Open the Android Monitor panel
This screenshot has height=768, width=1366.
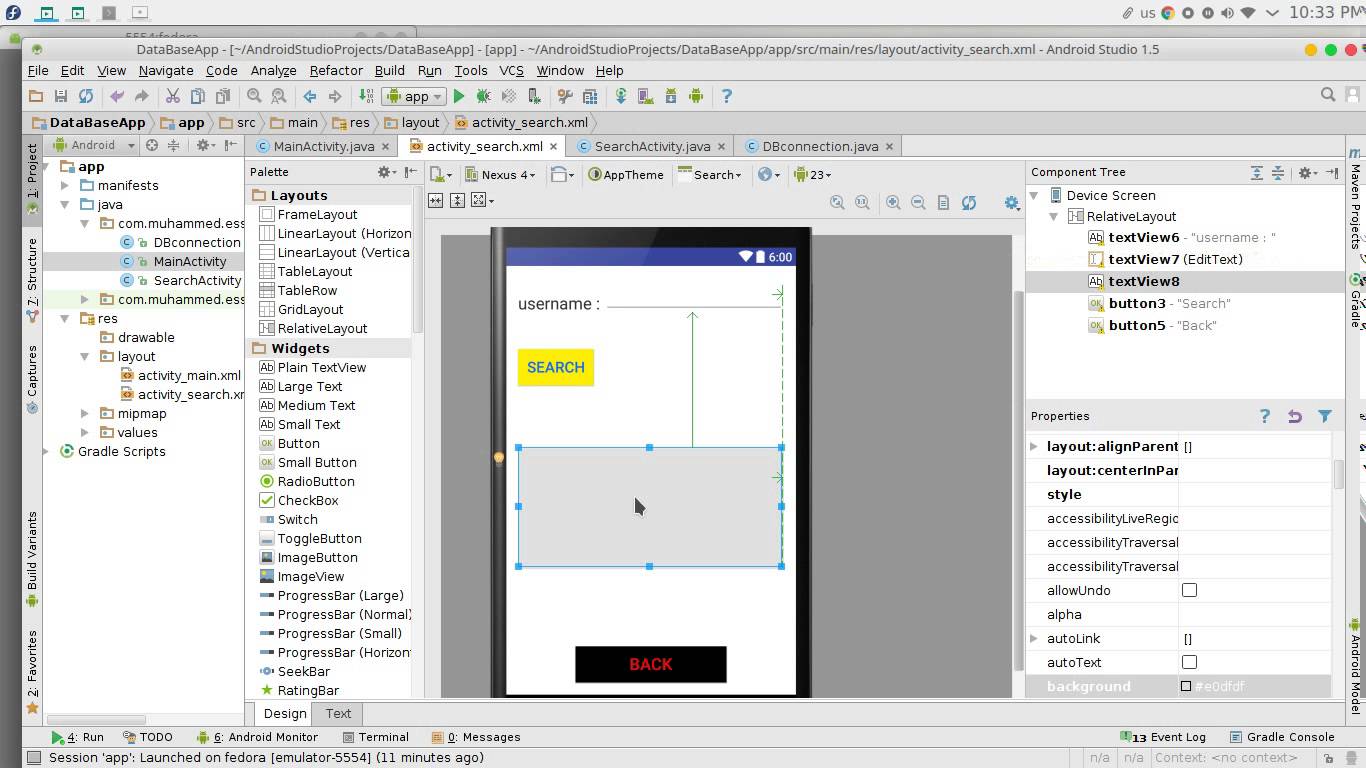[264, 737]
